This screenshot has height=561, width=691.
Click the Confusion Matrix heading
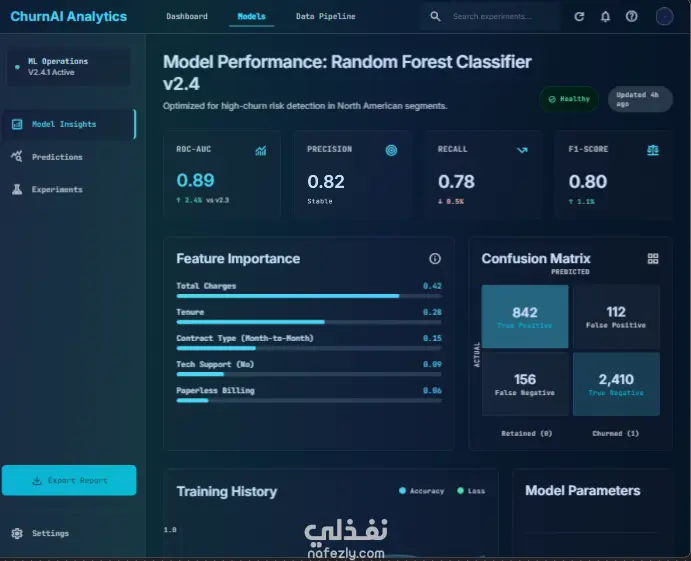(x=536, y=258)
